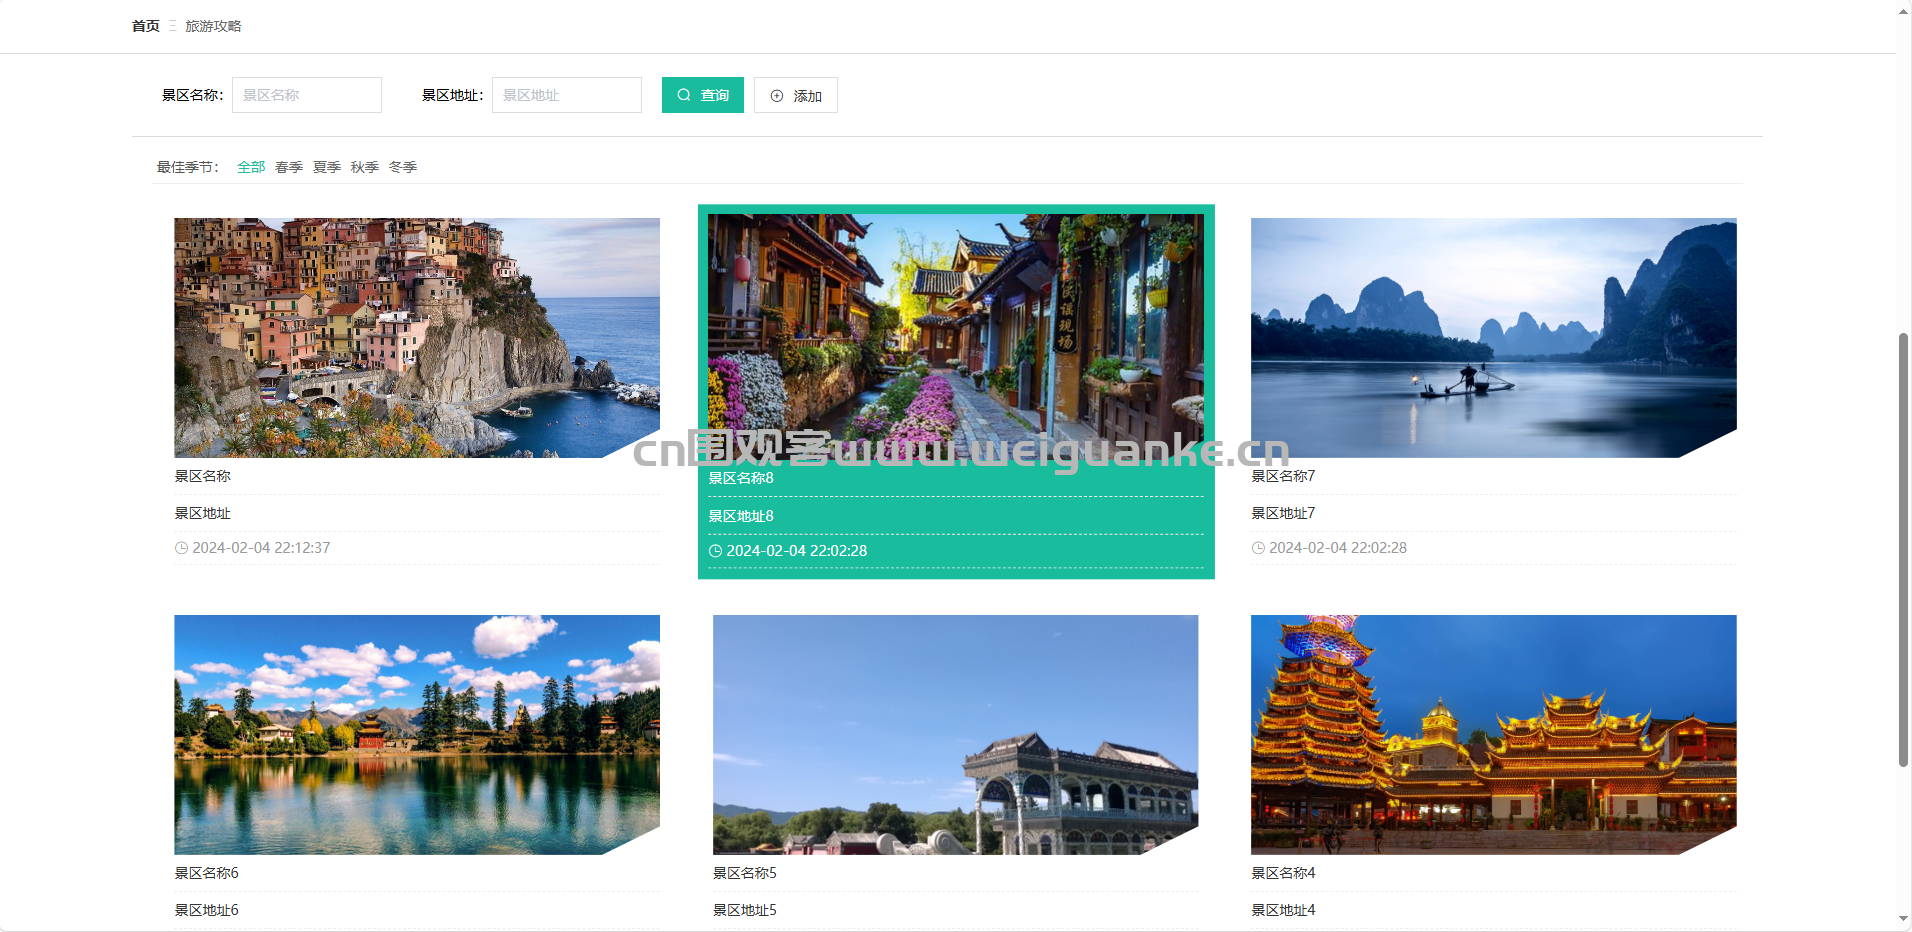Click the search magnifier icon in 查询 button
This screenshot has width=1912, height=932.
(x=684, y=95)
